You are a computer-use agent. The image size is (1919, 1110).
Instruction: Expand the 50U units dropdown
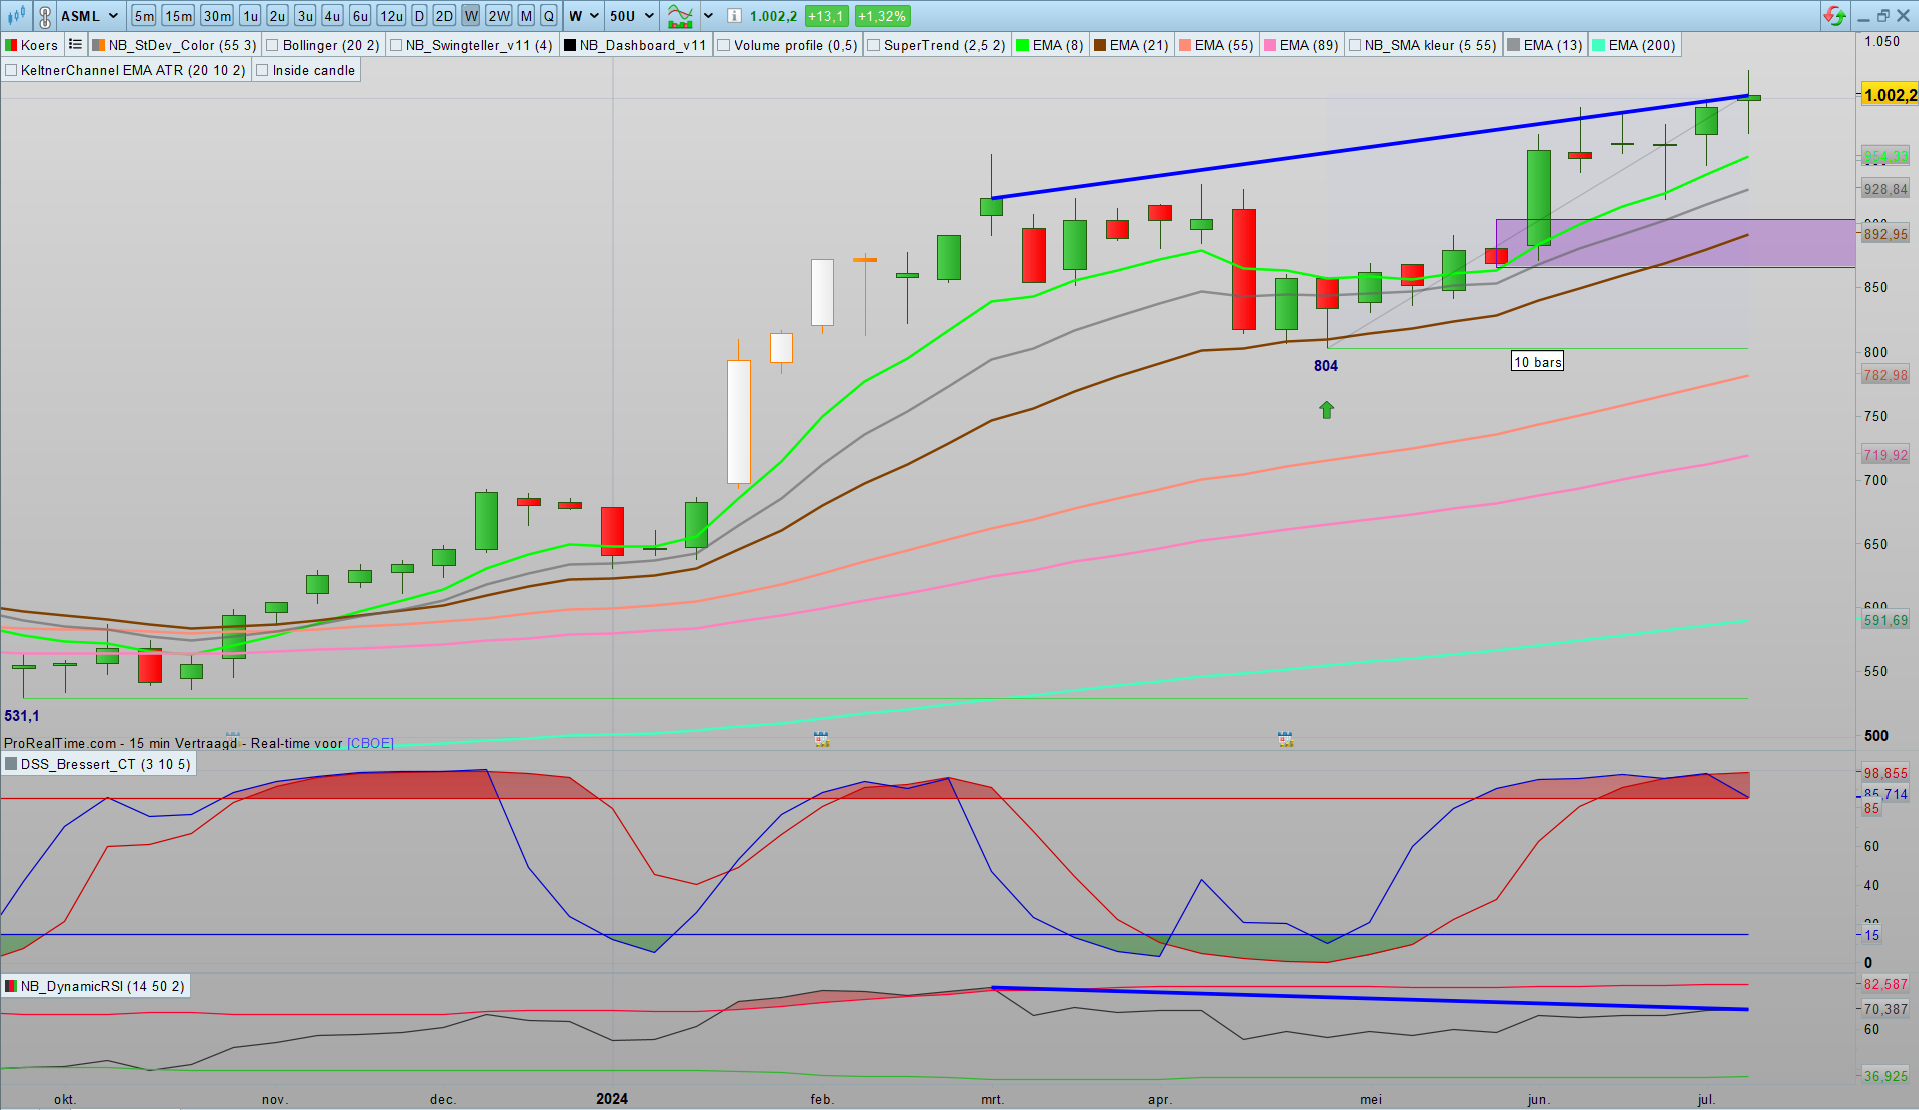click(648, 16)
